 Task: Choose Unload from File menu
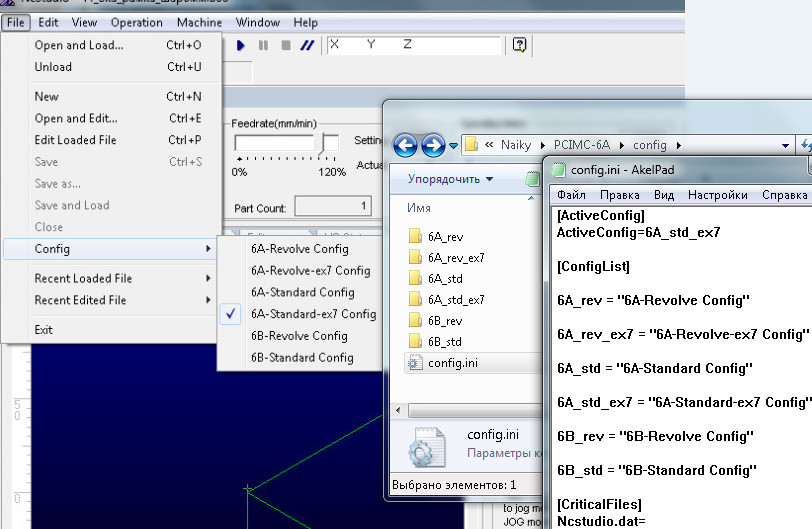pos(111,67)
